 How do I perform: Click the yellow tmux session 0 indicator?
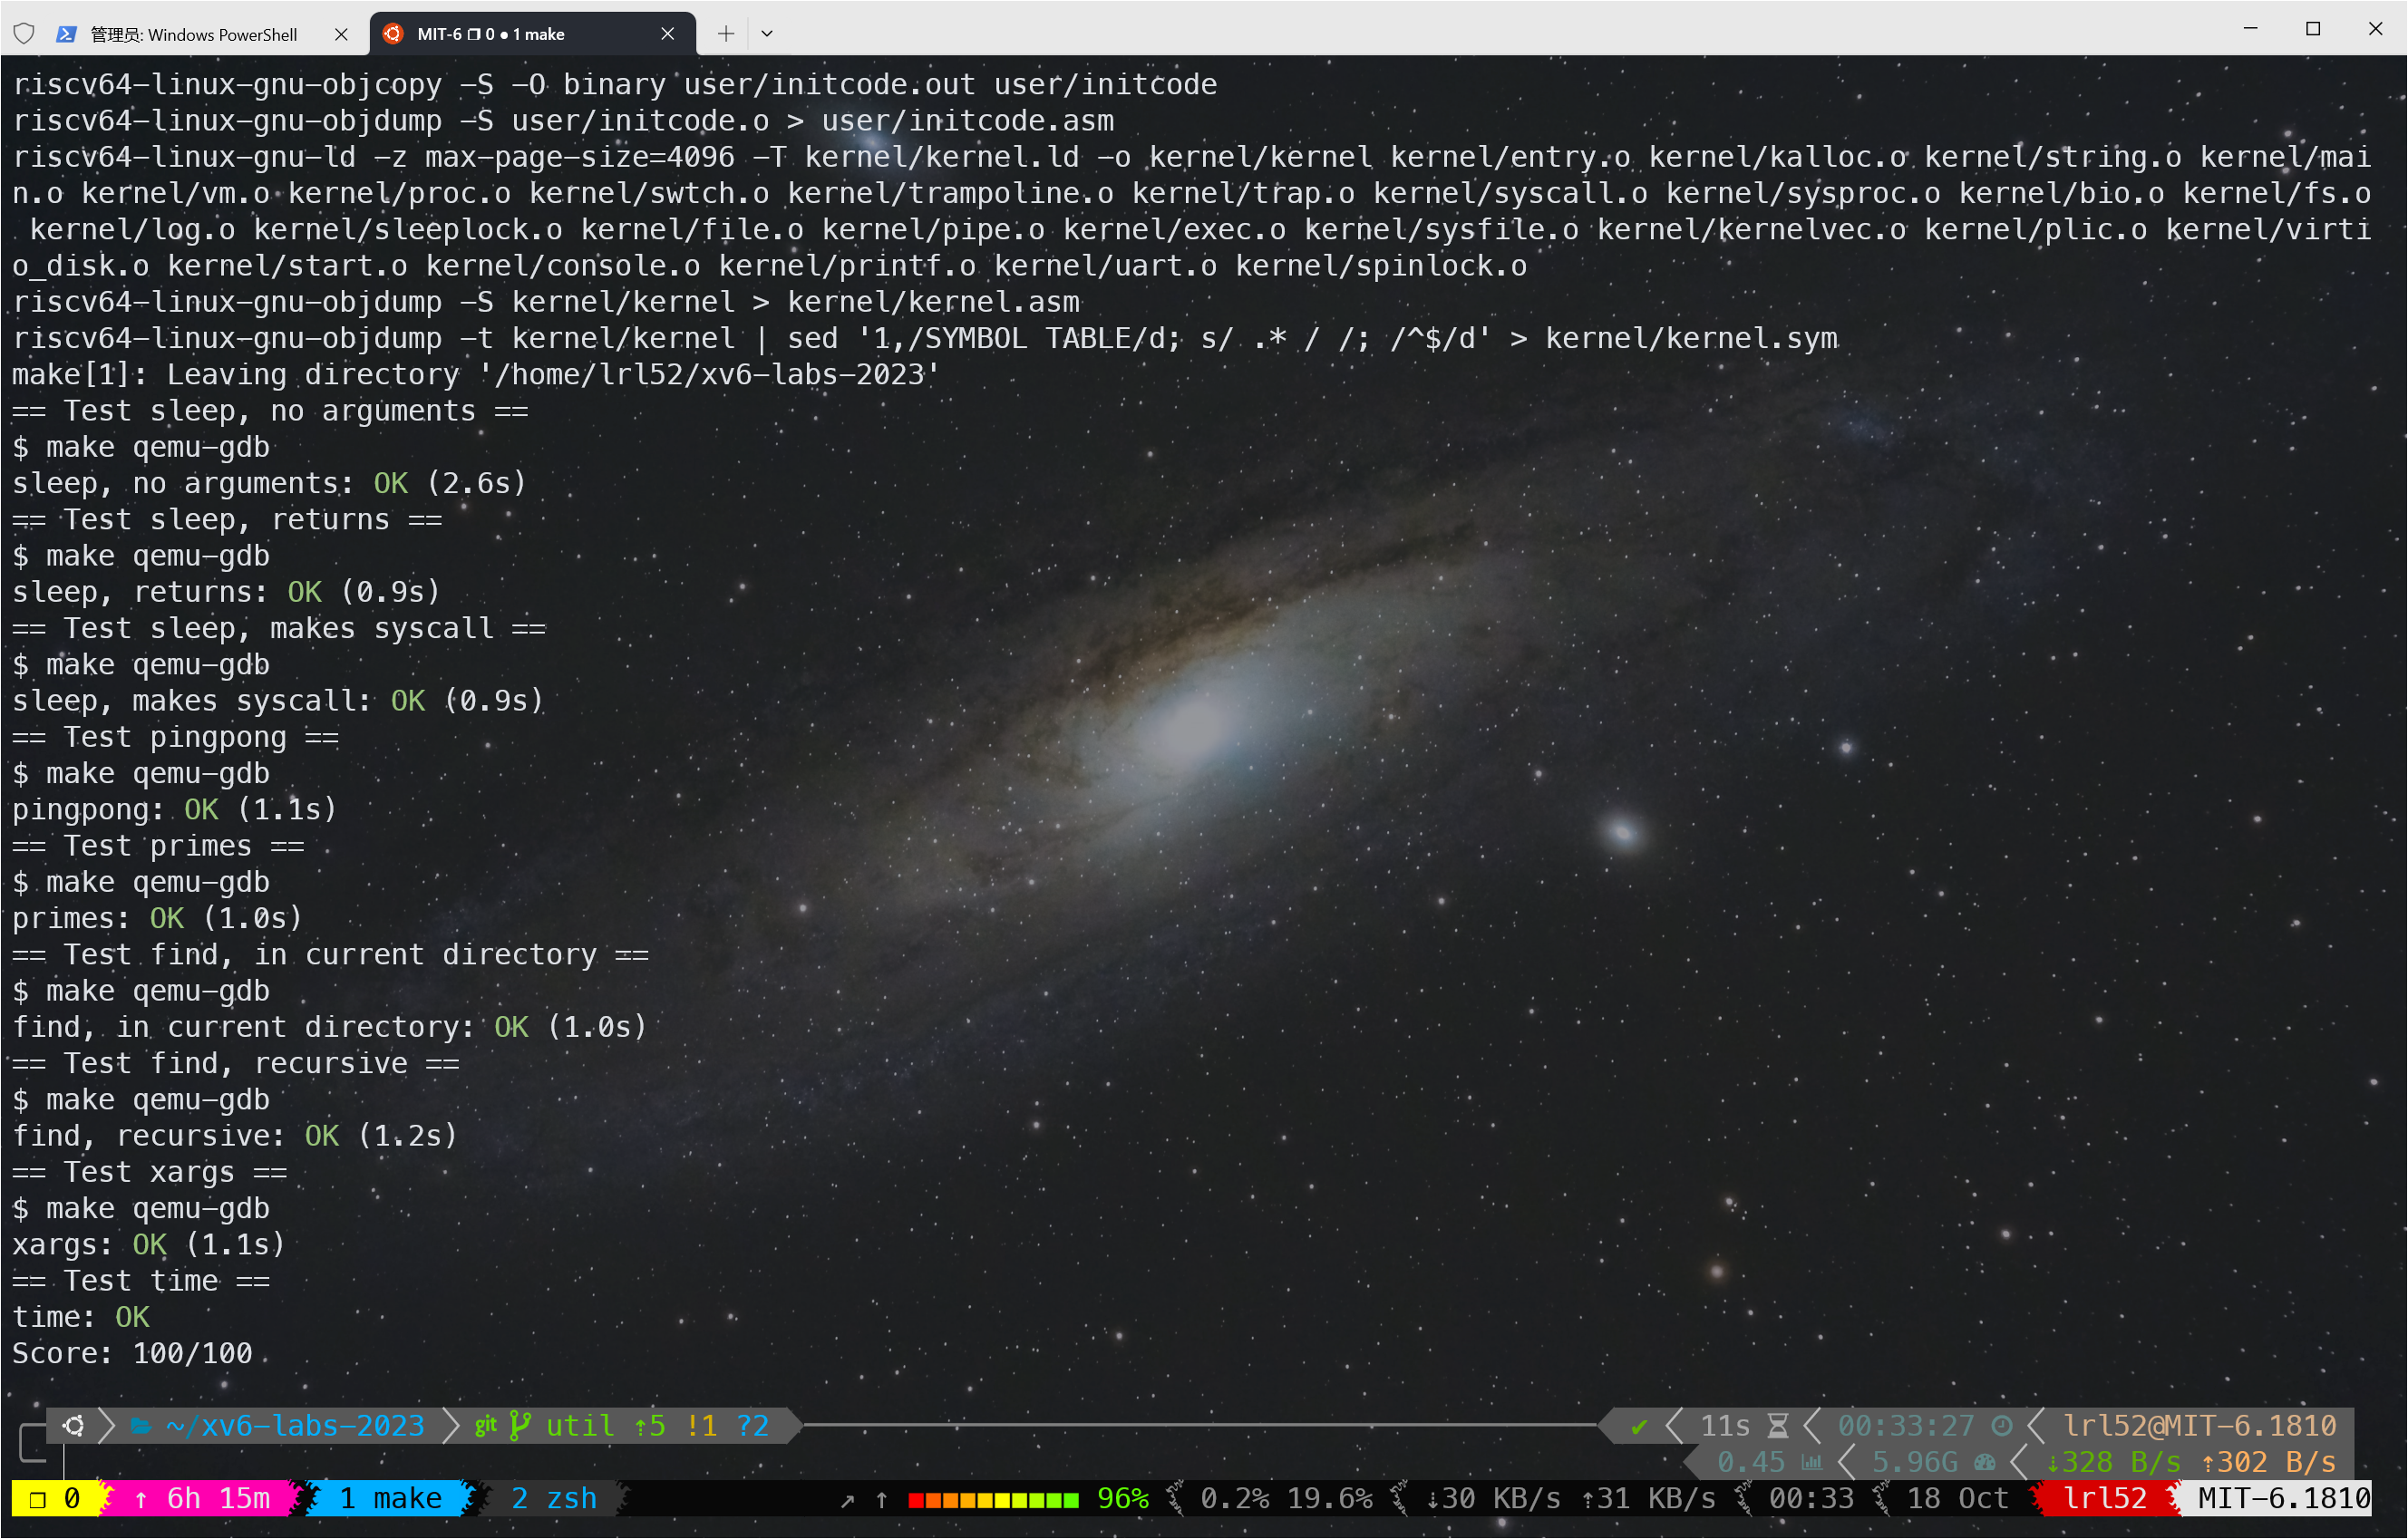(55, 1499)
